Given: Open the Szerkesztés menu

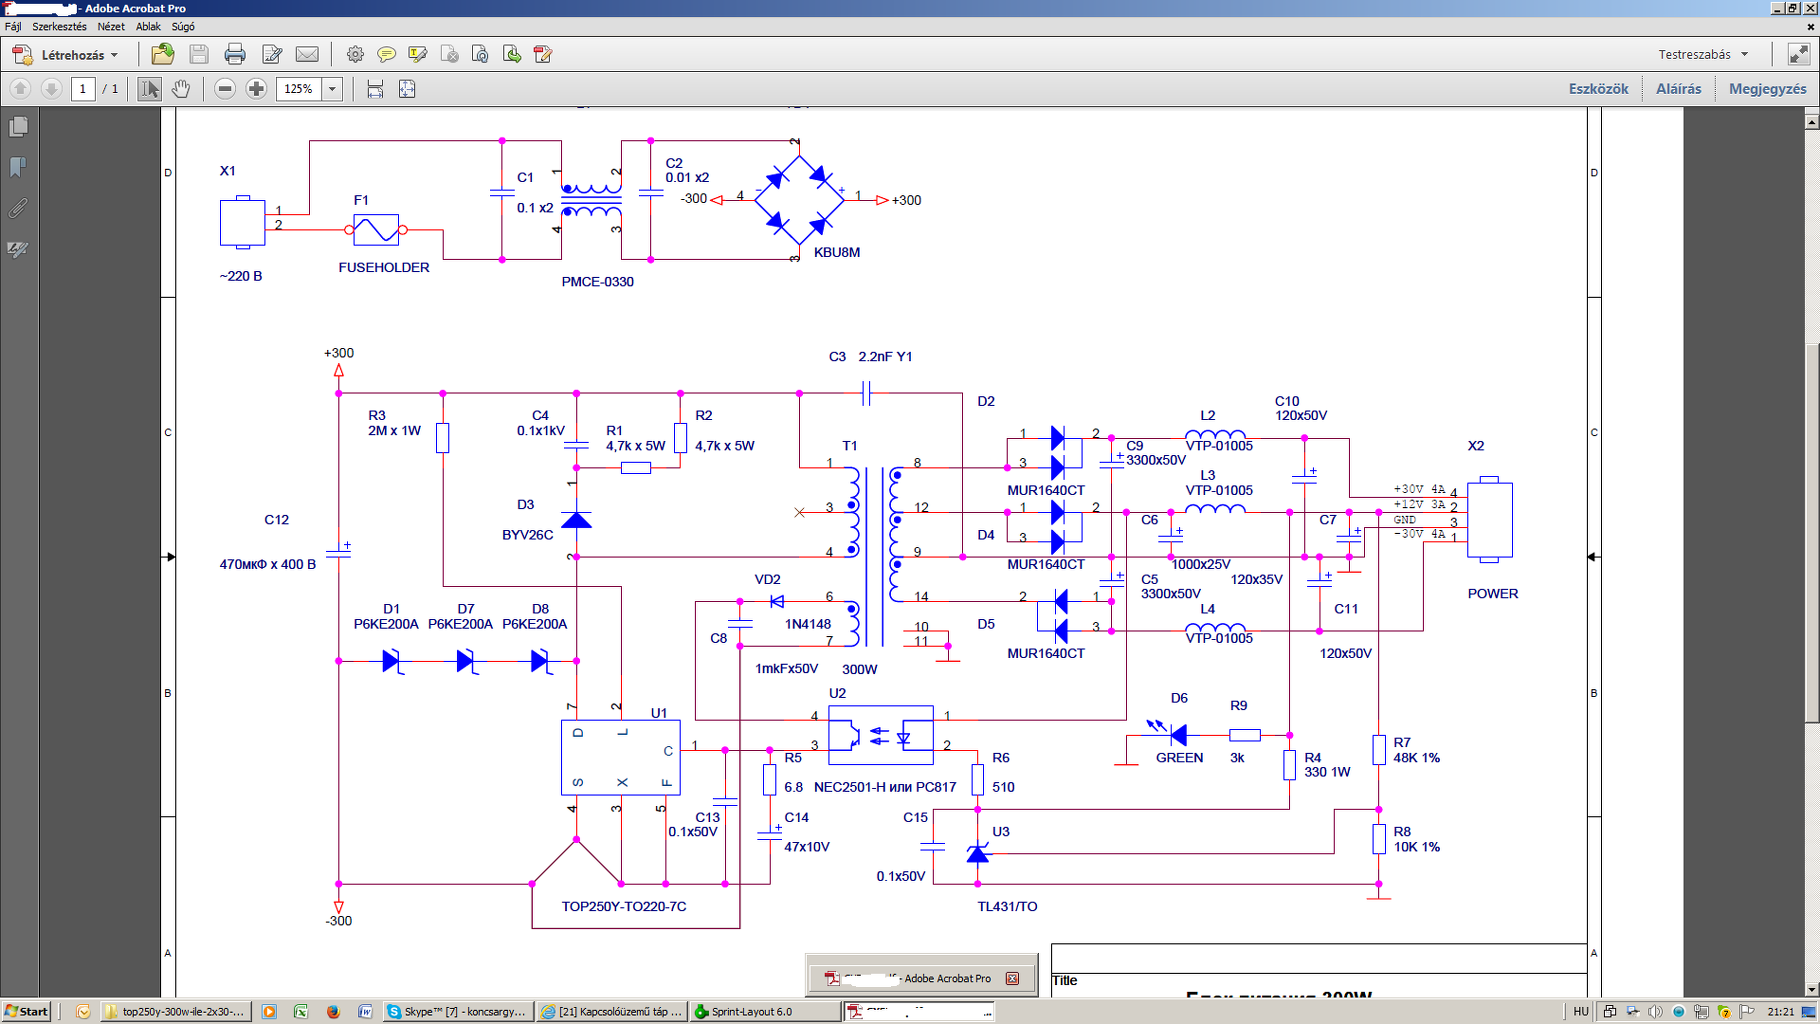Looking at the screenshot, I should tap(60, 27).
